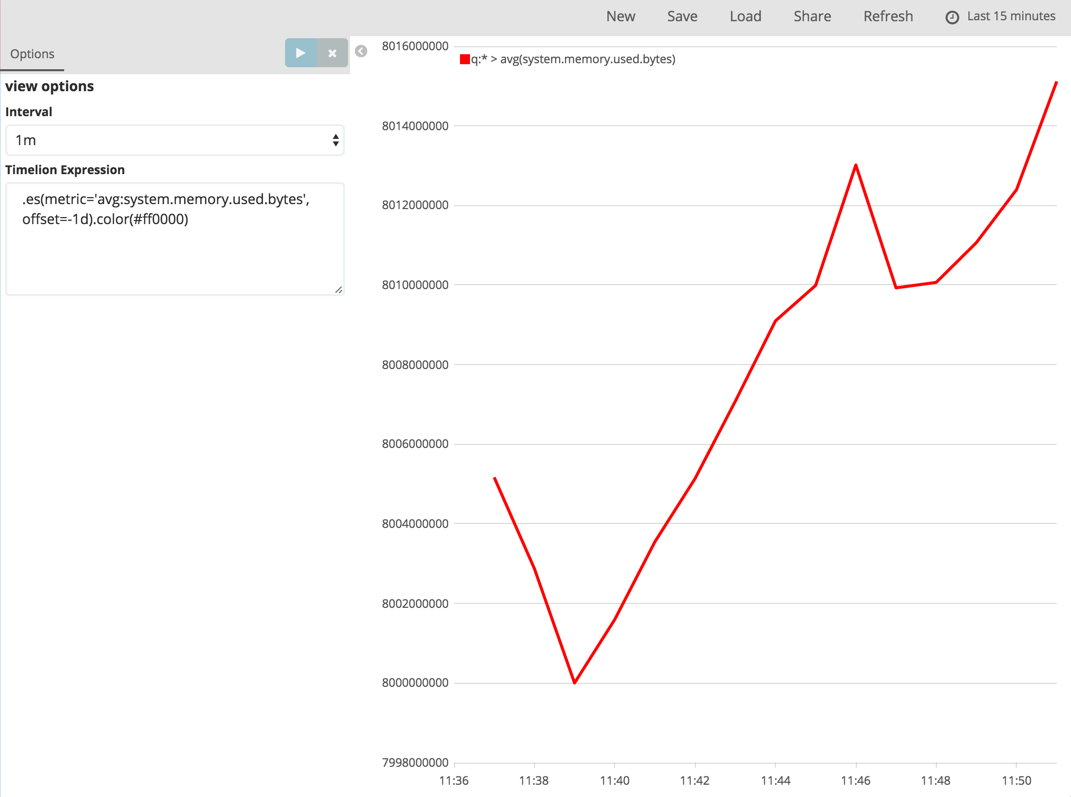Discard changes with the X button
Viewport: 1071px width, 797px height.
332,53
